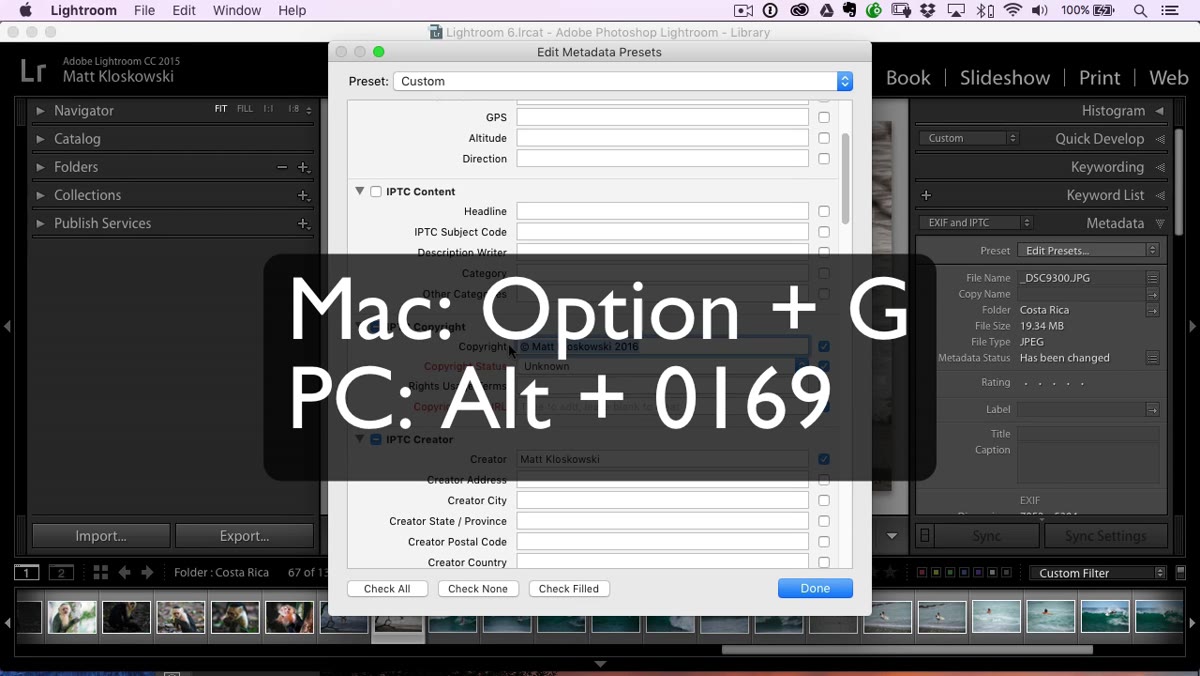Add a collection with the Collections plus icon
Viewport: 1200px width, 676px height.
pyautogui.click(x=303, y=195)
